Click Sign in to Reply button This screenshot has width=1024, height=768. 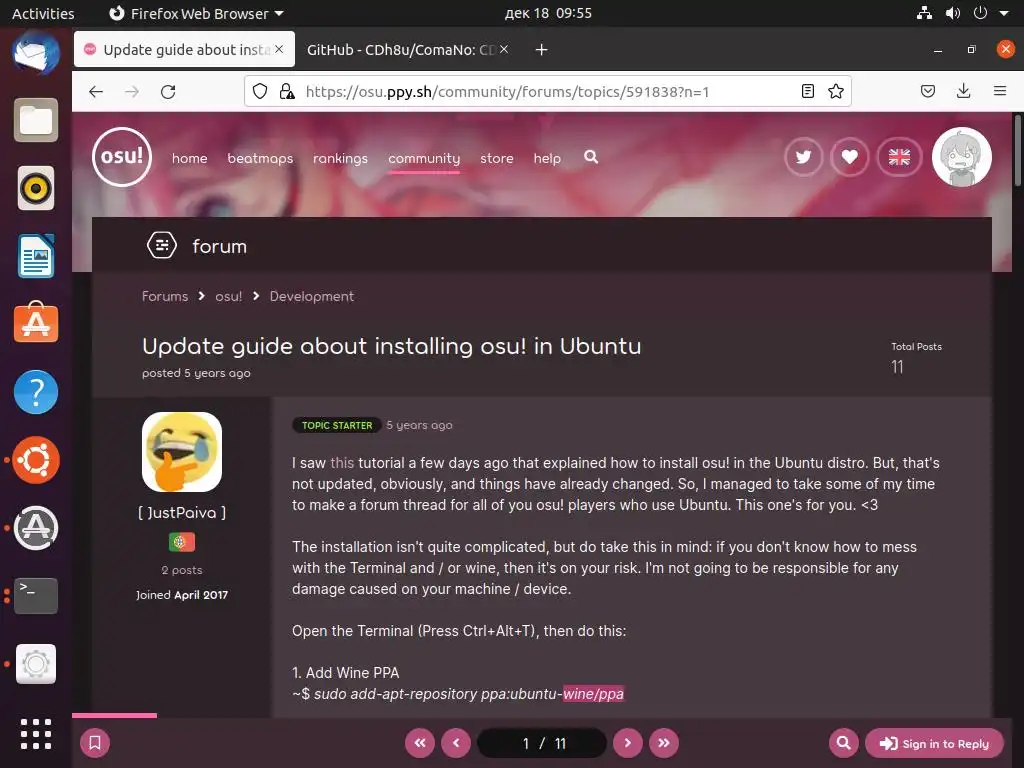(x=934, y=743)
